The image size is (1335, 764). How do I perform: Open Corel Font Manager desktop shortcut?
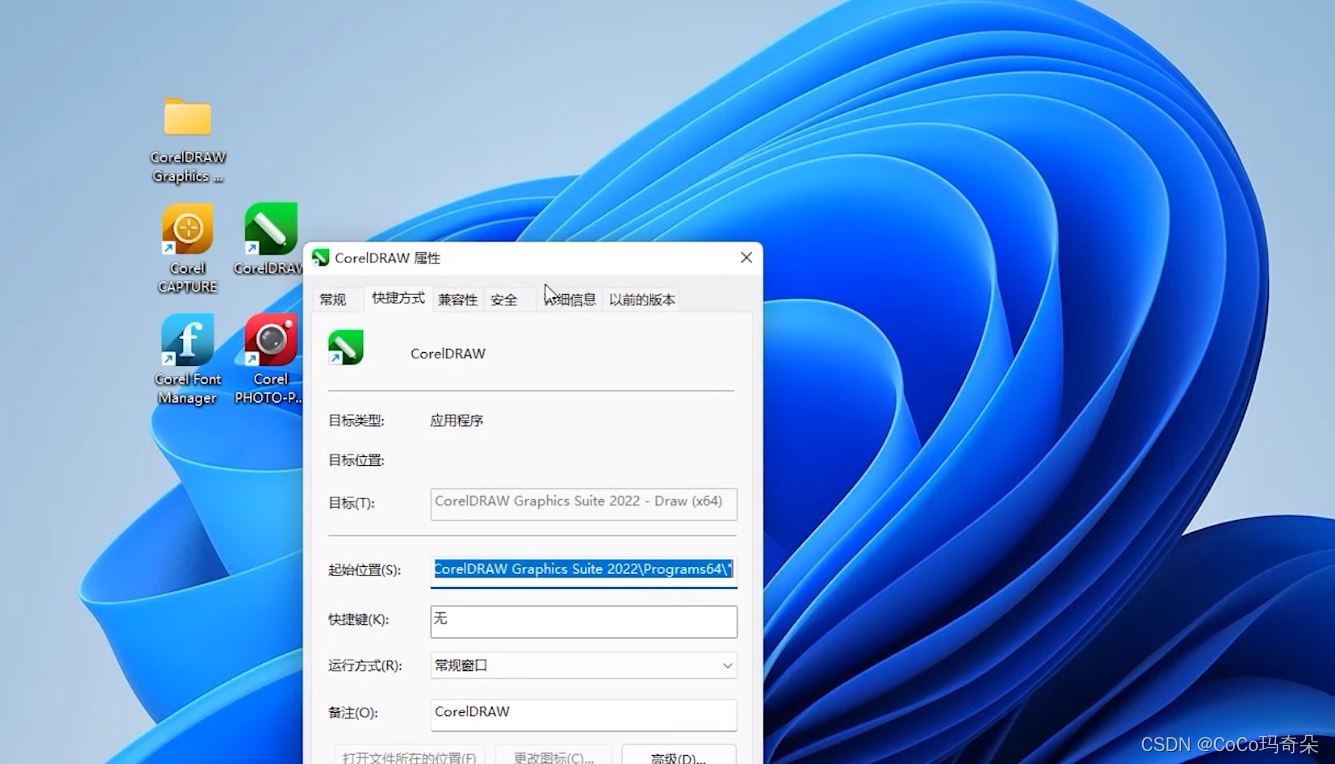tap(187, 360)
